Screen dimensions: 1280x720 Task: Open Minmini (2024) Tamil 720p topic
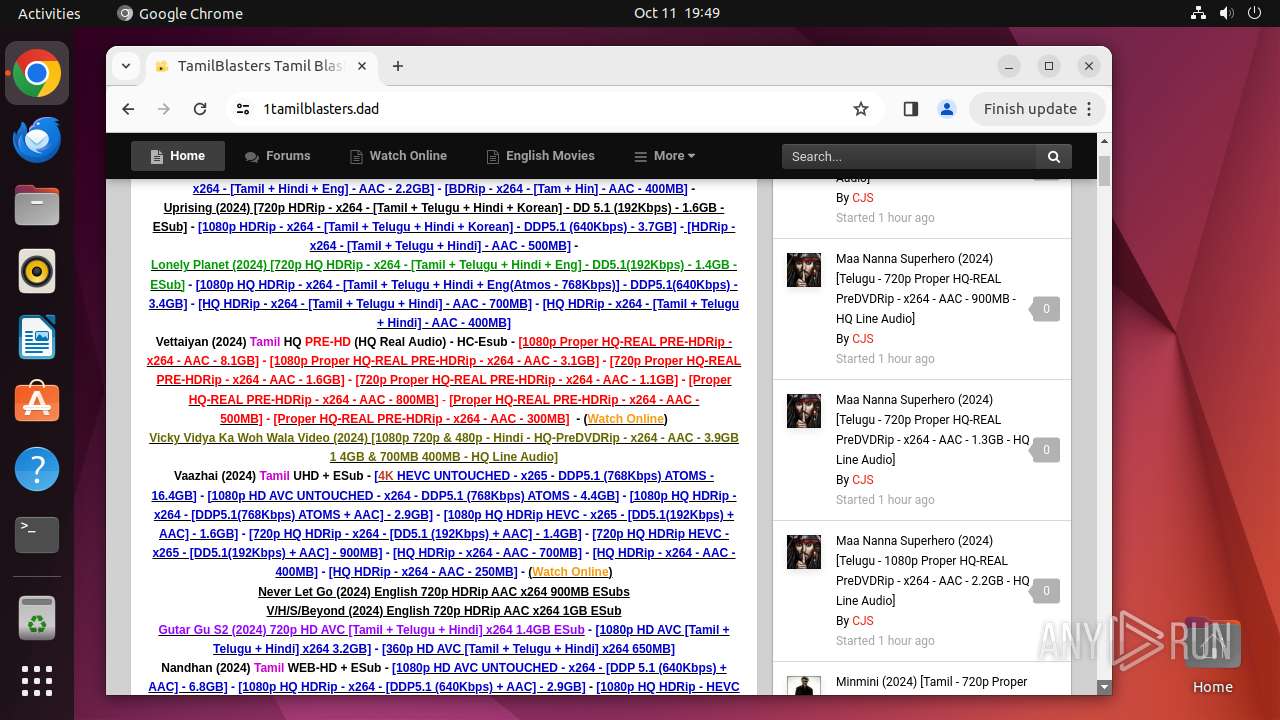(932, 682)
